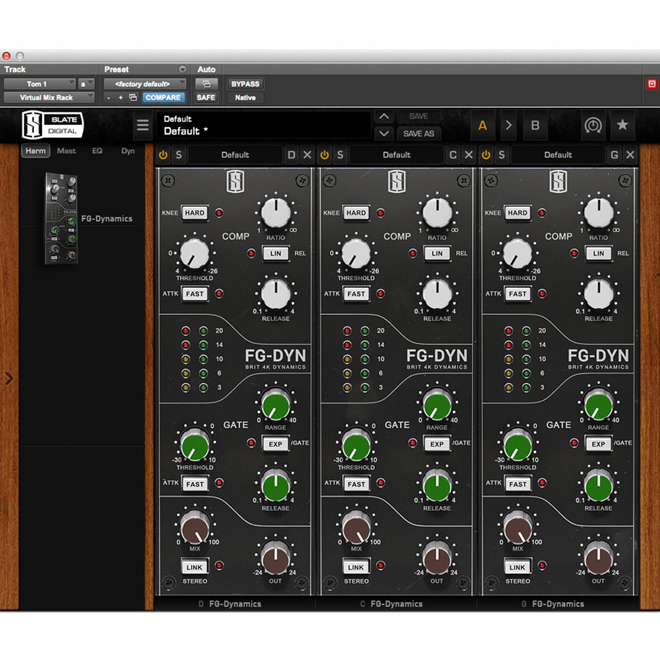Click the SAVE AS button

tap(418, 134)
